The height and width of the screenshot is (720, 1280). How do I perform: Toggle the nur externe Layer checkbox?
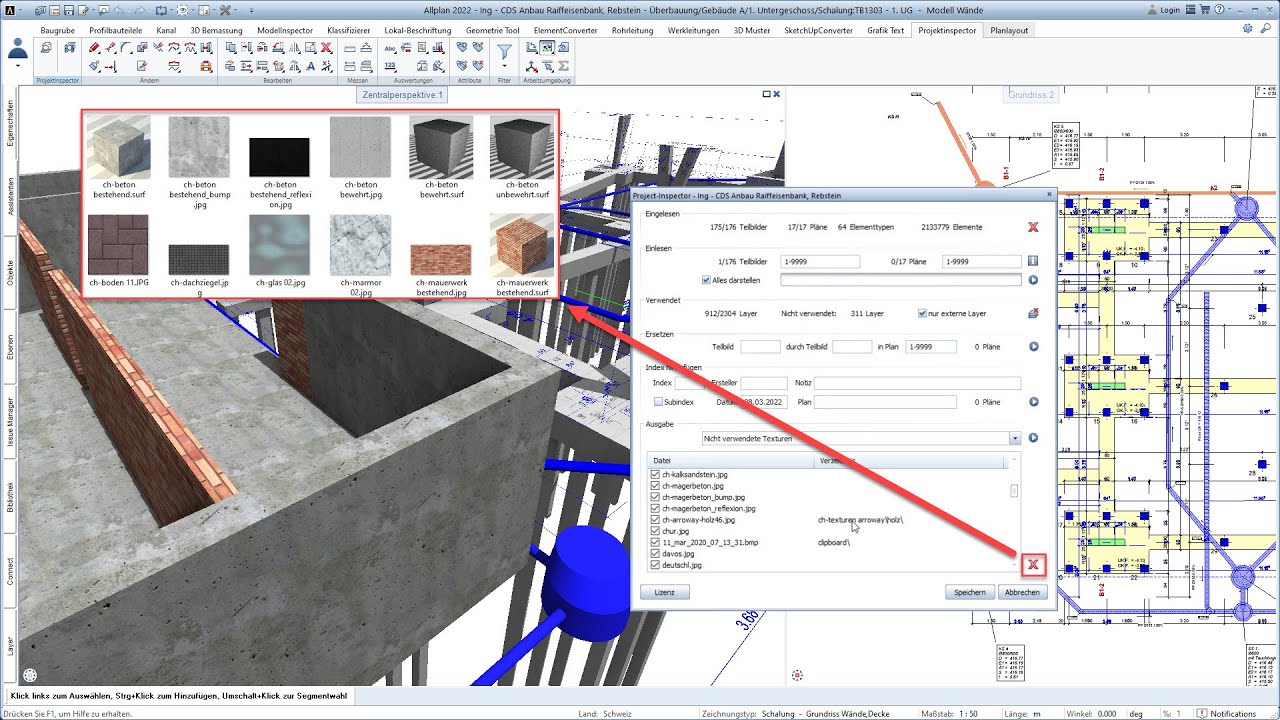click(922, 313)
